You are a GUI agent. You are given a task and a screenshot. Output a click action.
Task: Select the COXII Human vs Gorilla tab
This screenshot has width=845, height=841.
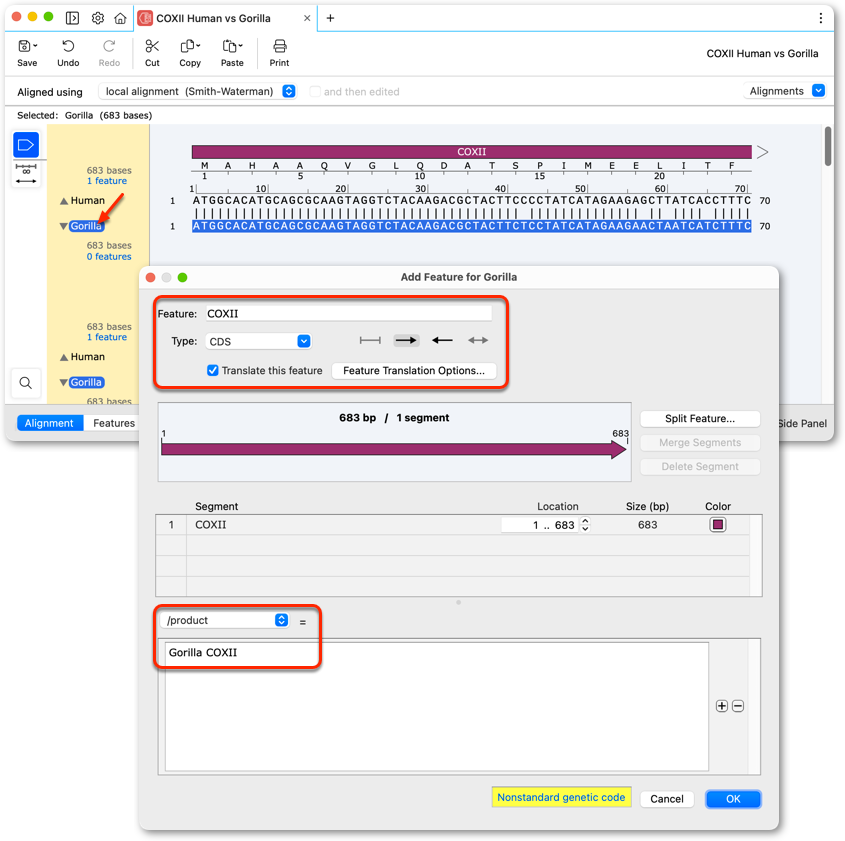pyautogui.click(x=225, y=18)
